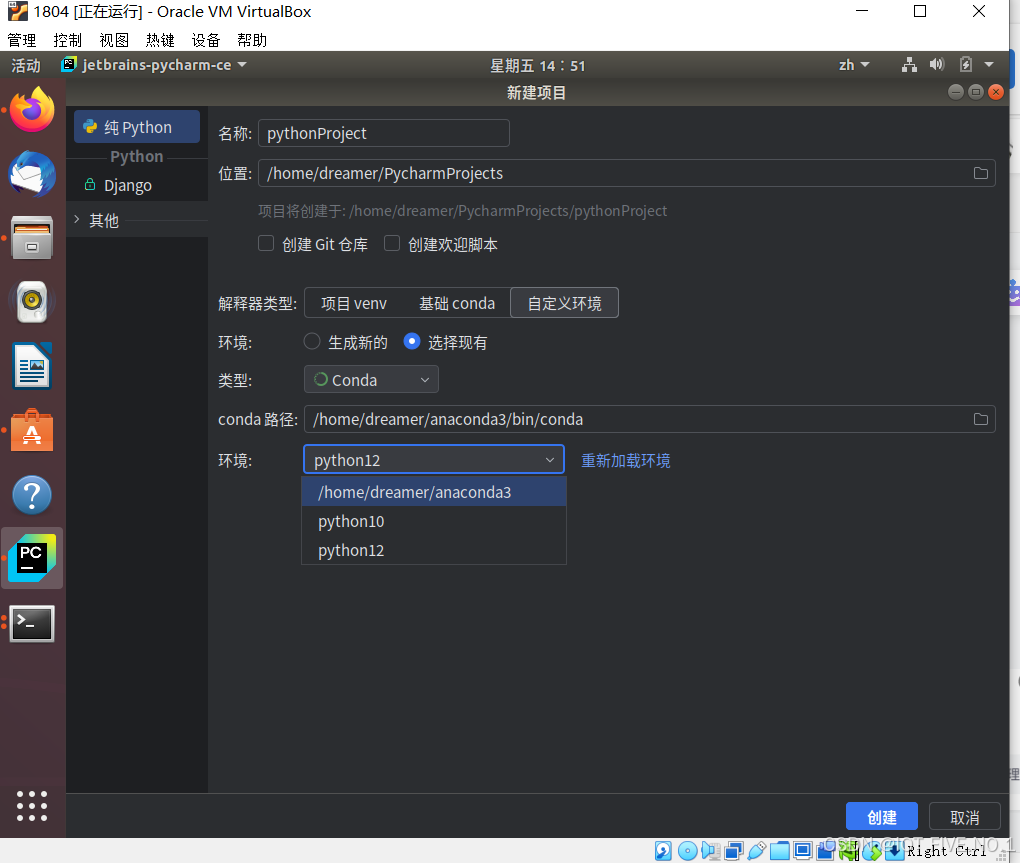The image size is (1020, 863).
Task: Click the network status icon in top bar
Action: point(909,64)
